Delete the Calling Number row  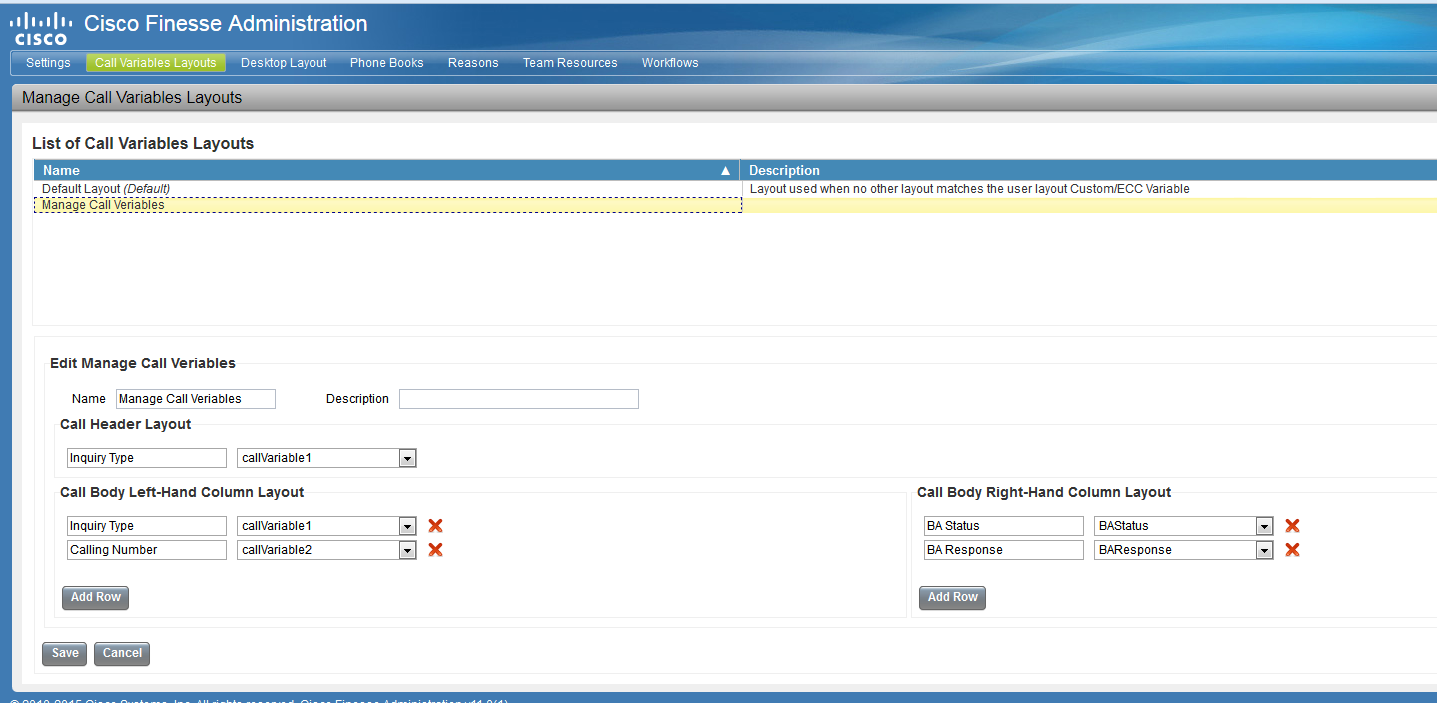point(435,550)
